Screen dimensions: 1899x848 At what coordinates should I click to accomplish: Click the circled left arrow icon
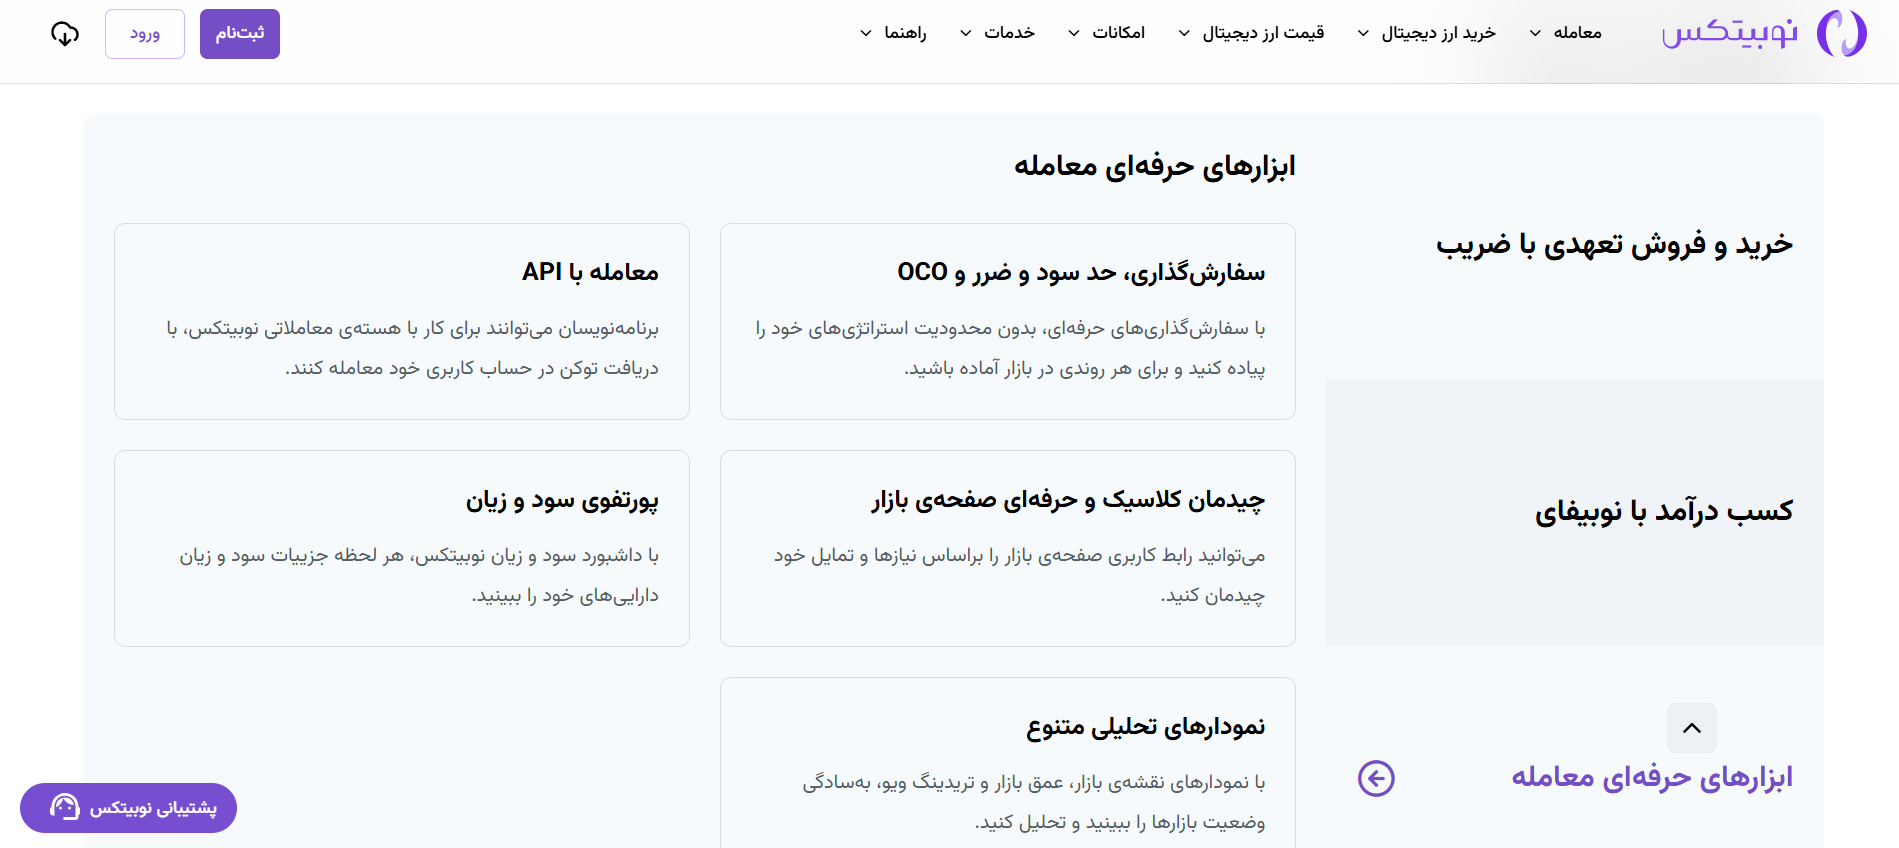(x=1376, y=778)
